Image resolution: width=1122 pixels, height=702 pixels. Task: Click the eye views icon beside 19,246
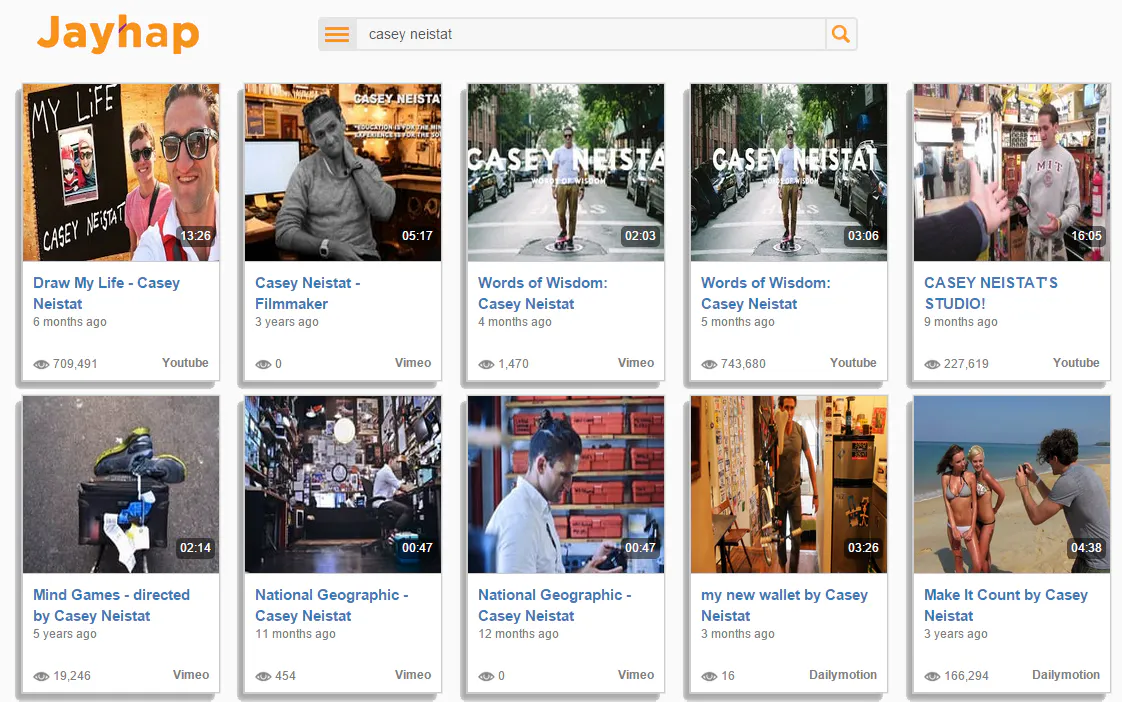pos(42,676)
